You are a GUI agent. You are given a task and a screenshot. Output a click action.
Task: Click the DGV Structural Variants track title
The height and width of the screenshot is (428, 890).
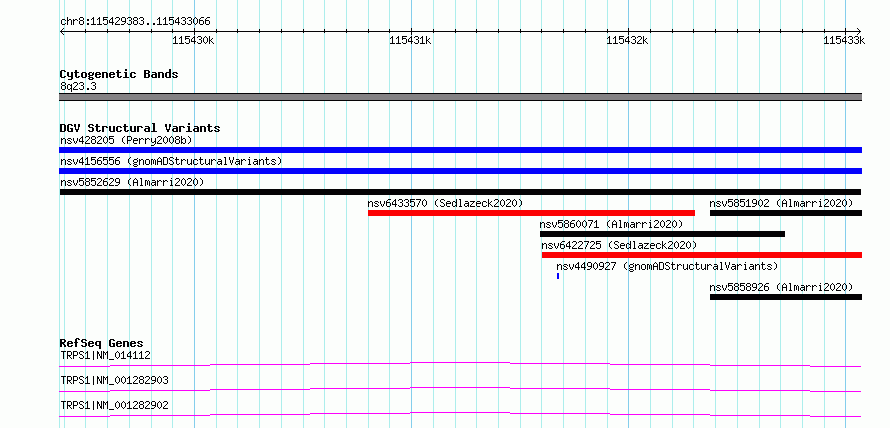140,128
